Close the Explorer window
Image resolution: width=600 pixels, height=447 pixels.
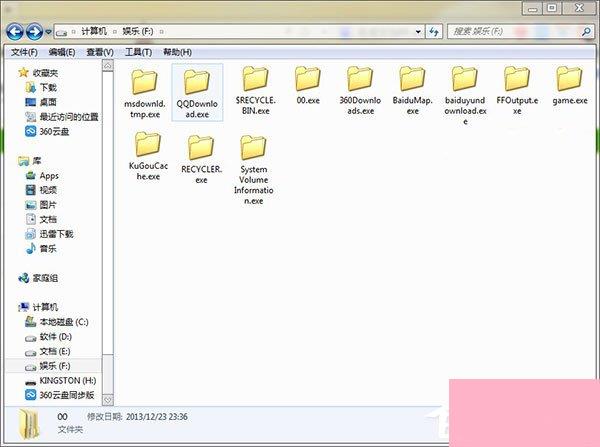579,8
